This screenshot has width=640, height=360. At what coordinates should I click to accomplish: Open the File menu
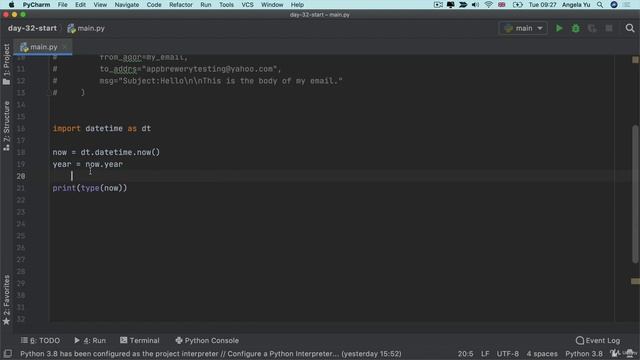[x=62, y=5]
